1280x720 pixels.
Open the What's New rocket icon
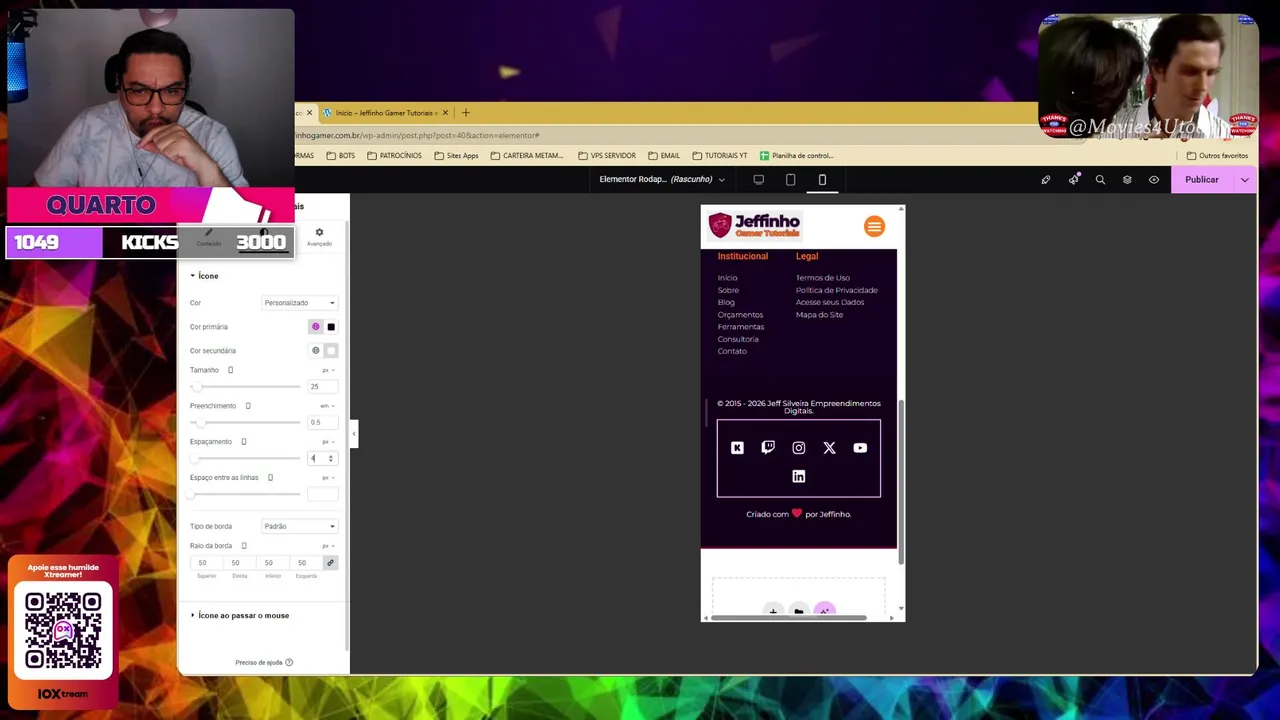tap(1073, 180)
